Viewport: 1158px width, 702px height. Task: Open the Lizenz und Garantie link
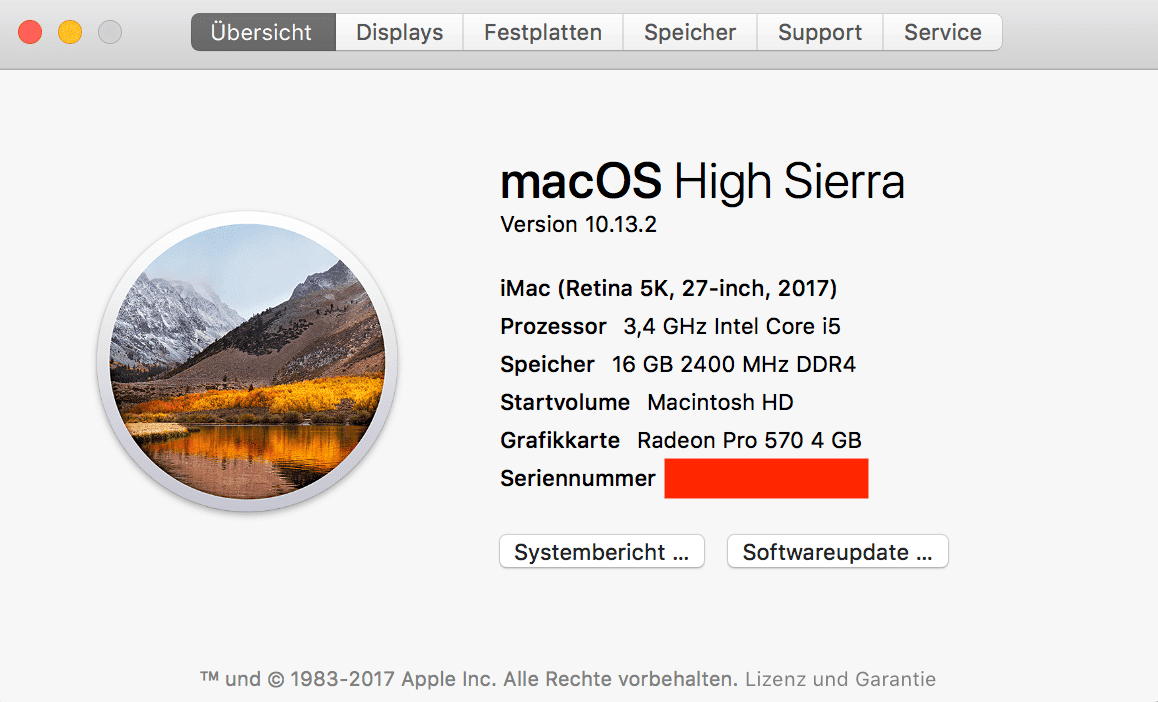(840, 679)
